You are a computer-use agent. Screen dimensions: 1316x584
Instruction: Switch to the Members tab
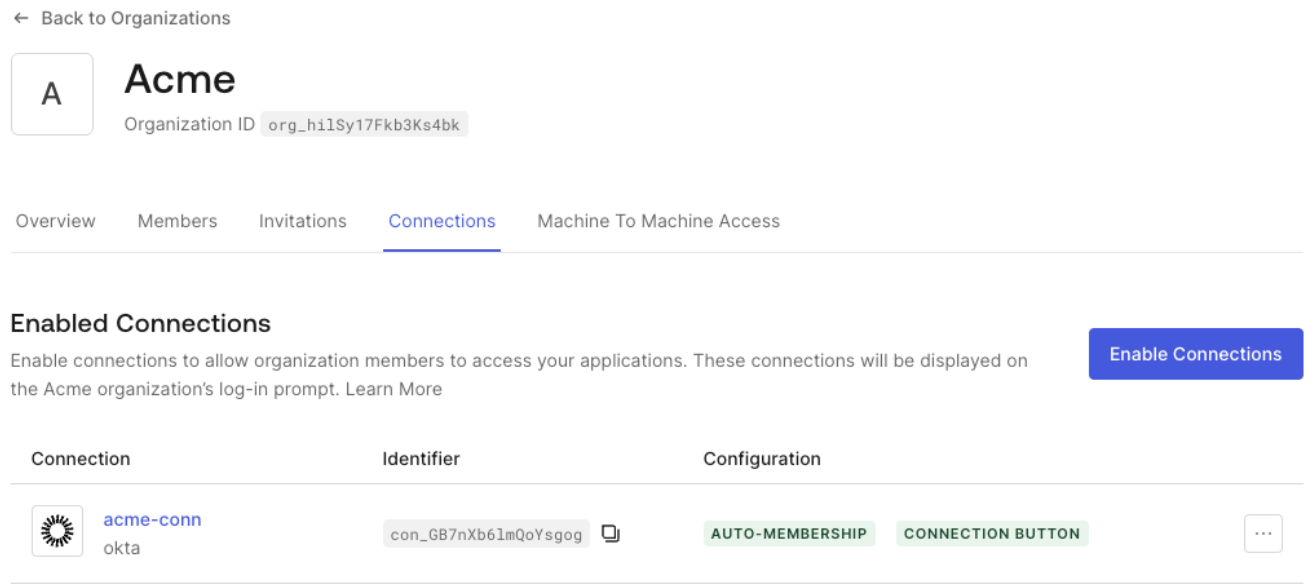(177, 221)
